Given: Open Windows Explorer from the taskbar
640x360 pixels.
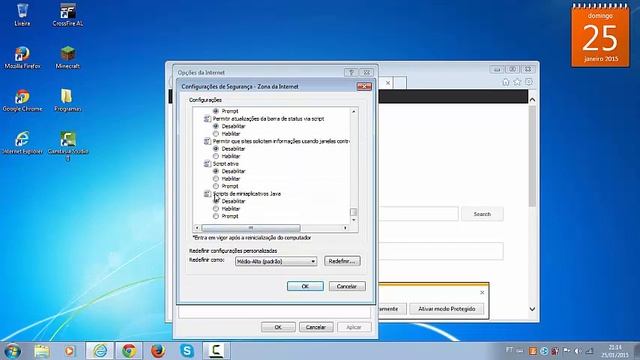Looking at the screenshot, I should pos(42,351).
